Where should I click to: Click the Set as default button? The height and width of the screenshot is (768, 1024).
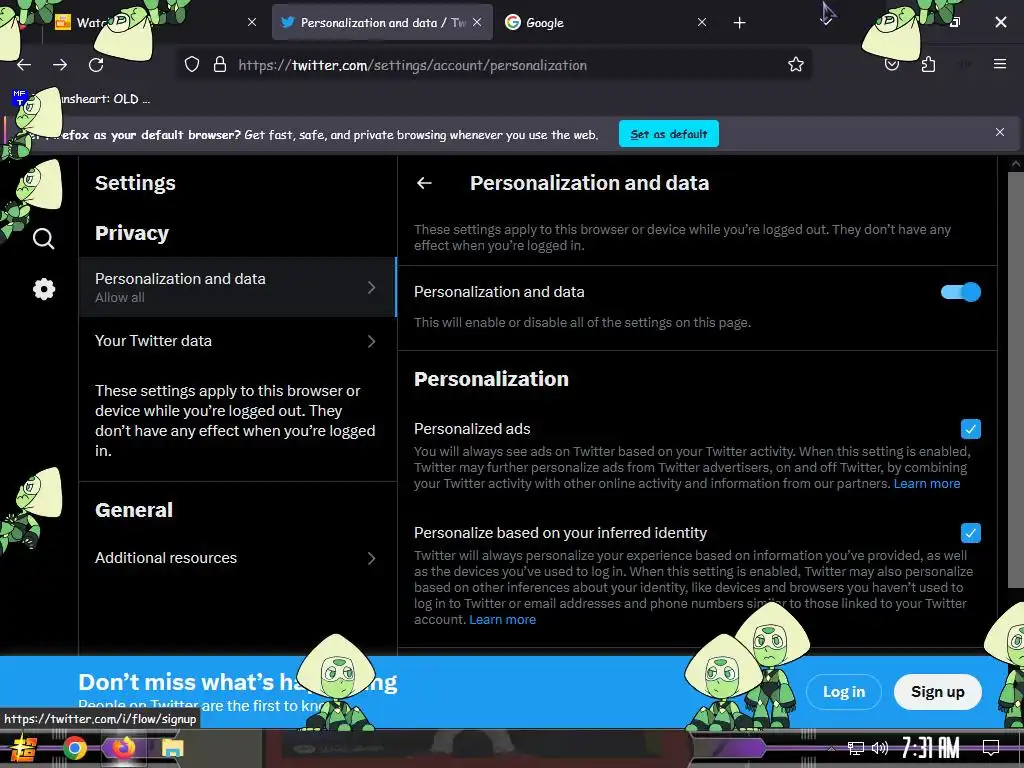pyautogui.click(x=669, y=134)
